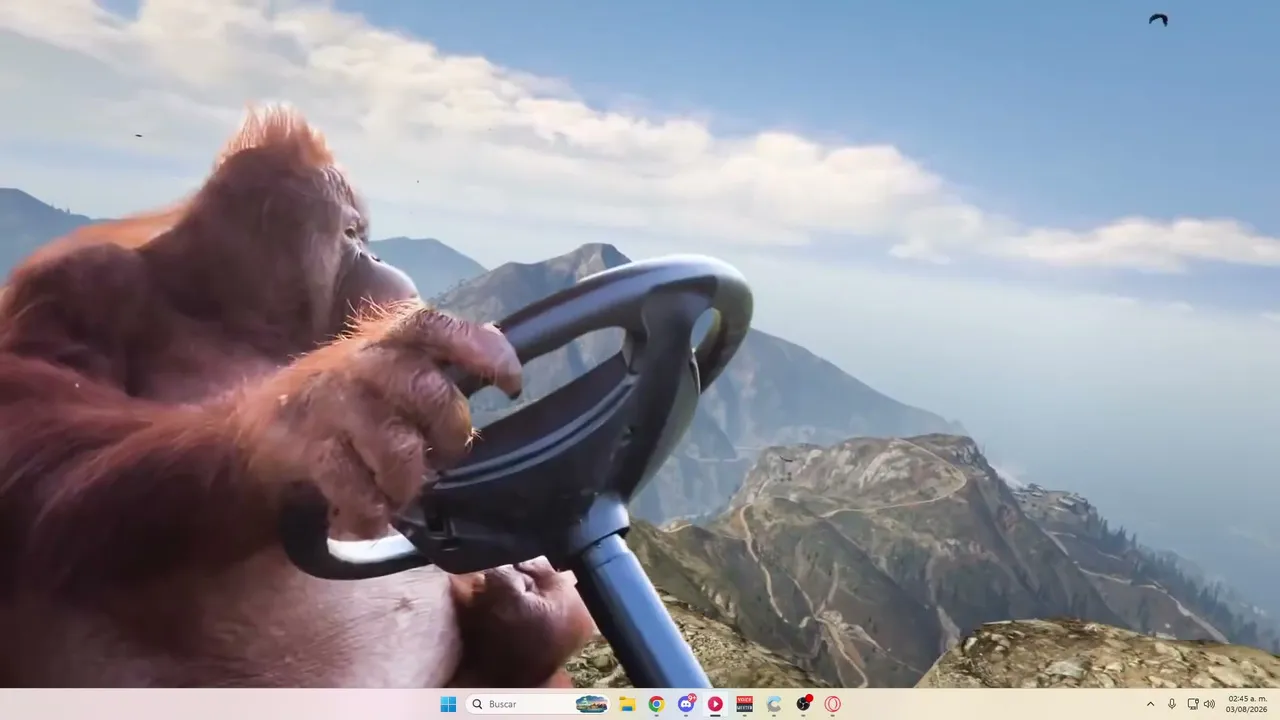Open the Voicemeeter taskbar icon

[744, 704]
